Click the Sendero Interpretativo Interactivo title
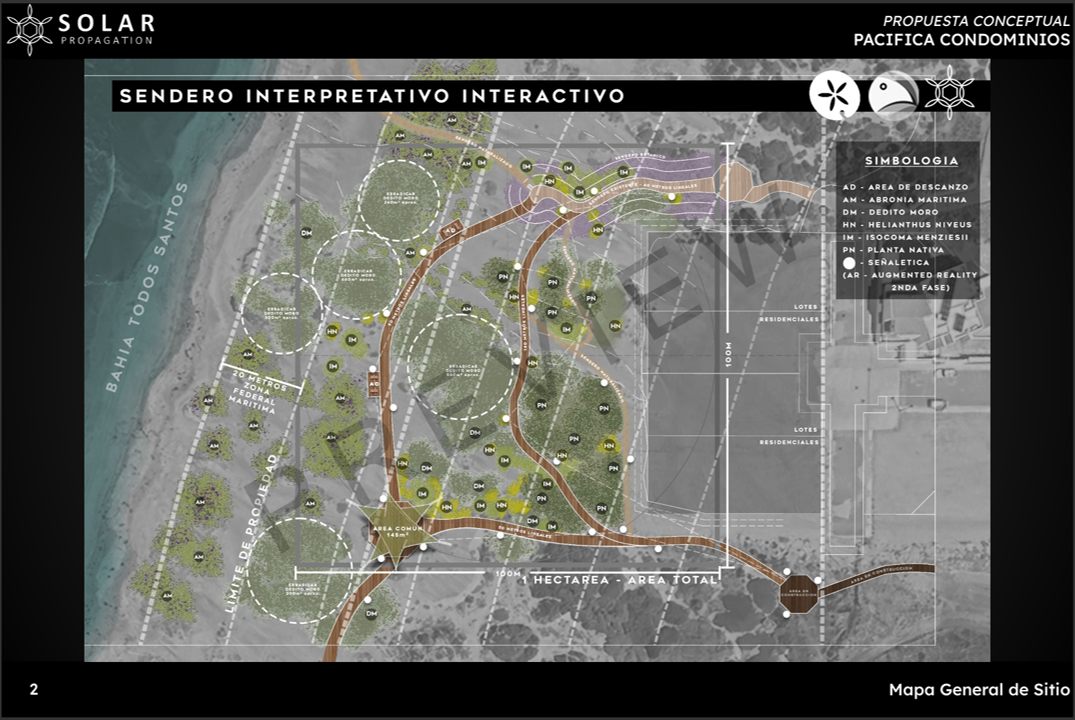The image size is (1075, 720). coord(372,96)
